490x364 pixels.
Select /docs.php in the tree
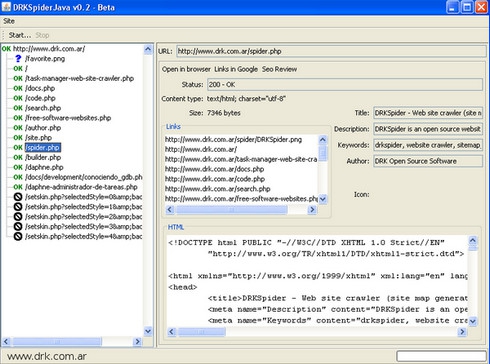(40, 88)
